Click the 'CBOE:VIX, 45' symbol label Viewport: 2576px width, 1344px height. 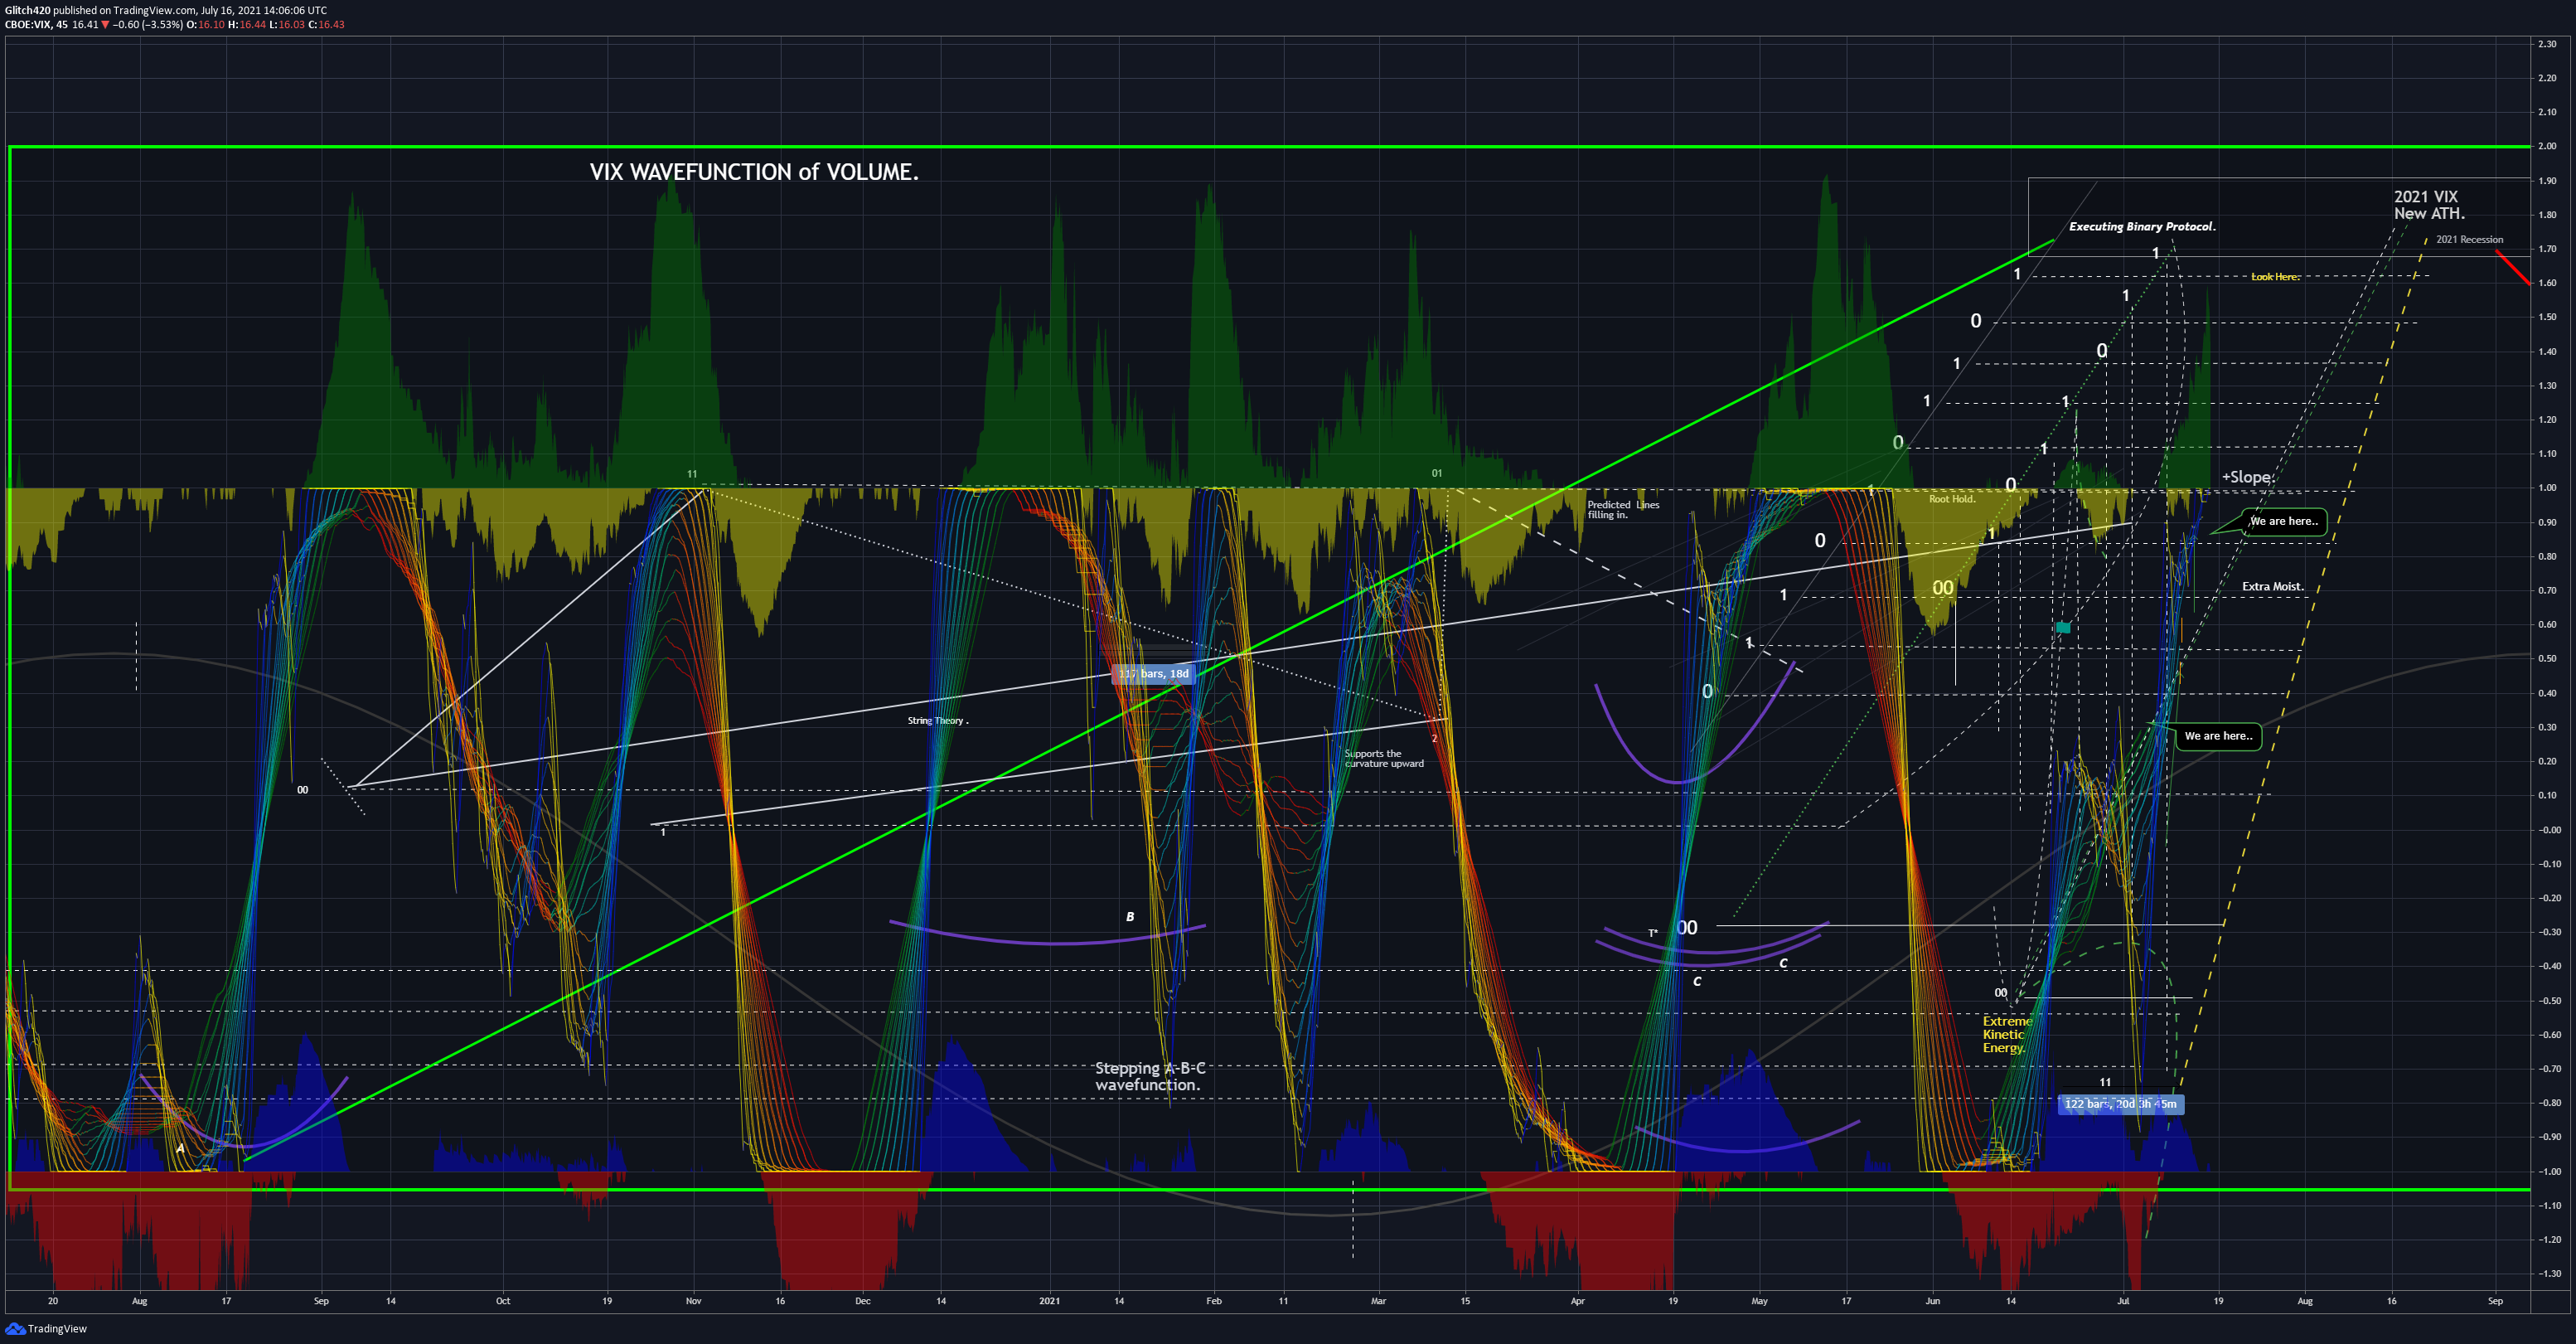tap(36, 25)
